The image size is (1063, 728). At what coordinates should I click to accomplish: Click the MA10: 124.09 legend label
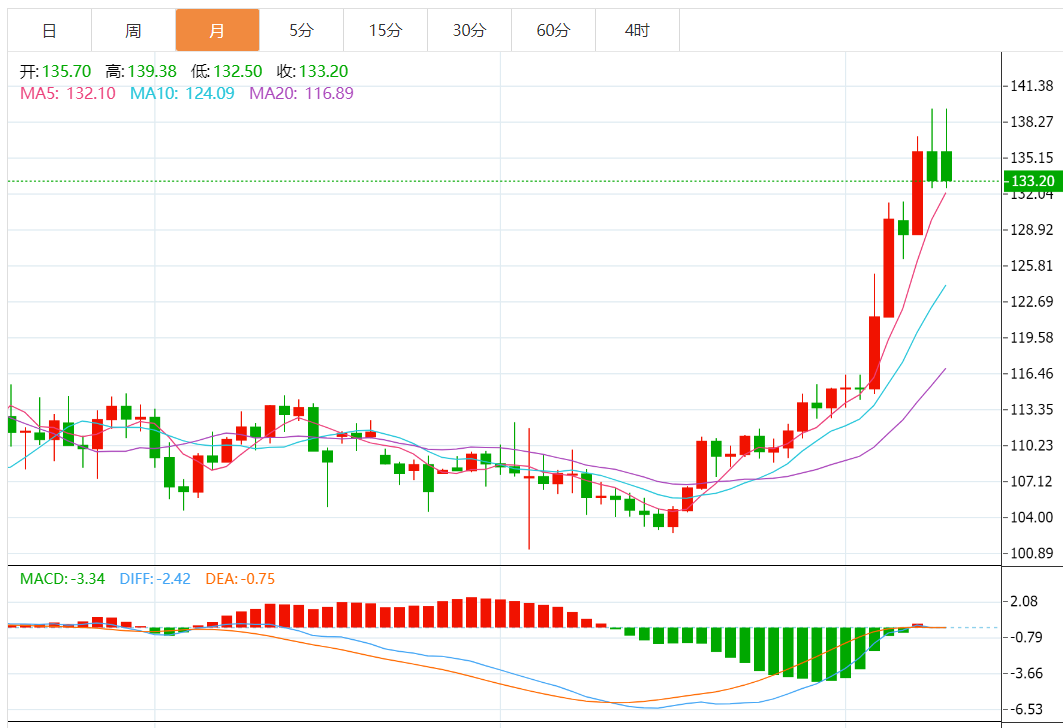[x=182, y=93]
